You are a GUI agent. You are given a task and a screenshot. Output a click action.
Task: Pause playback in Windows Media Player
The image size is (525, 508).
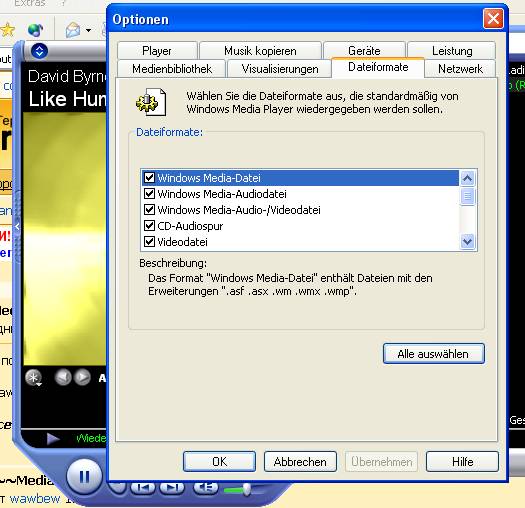pos(84,476)
